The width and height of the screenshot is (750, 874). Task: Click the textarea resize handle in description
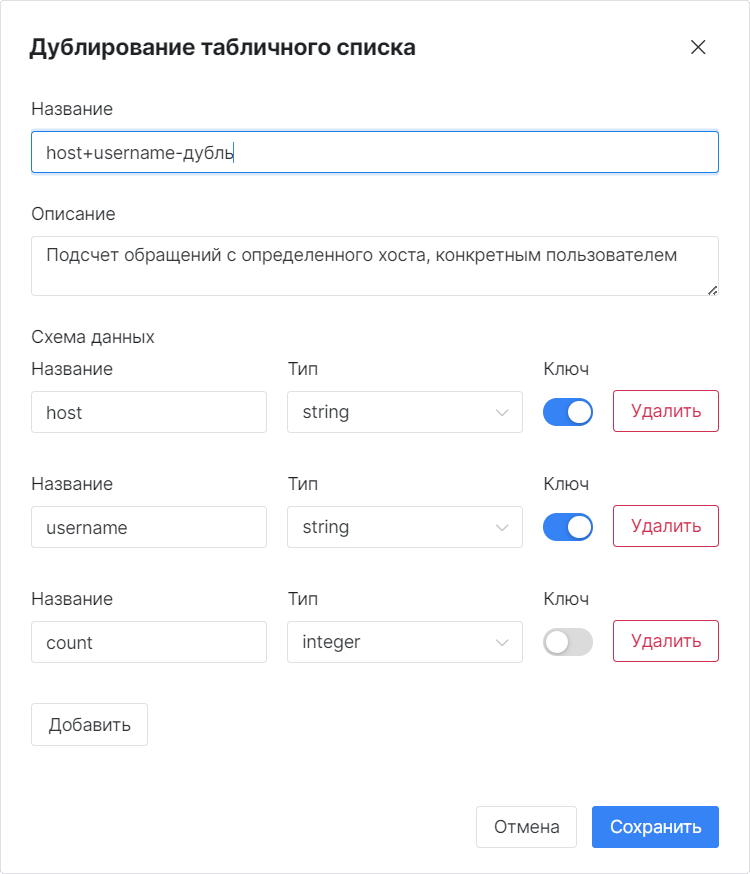tap(712, 290)
